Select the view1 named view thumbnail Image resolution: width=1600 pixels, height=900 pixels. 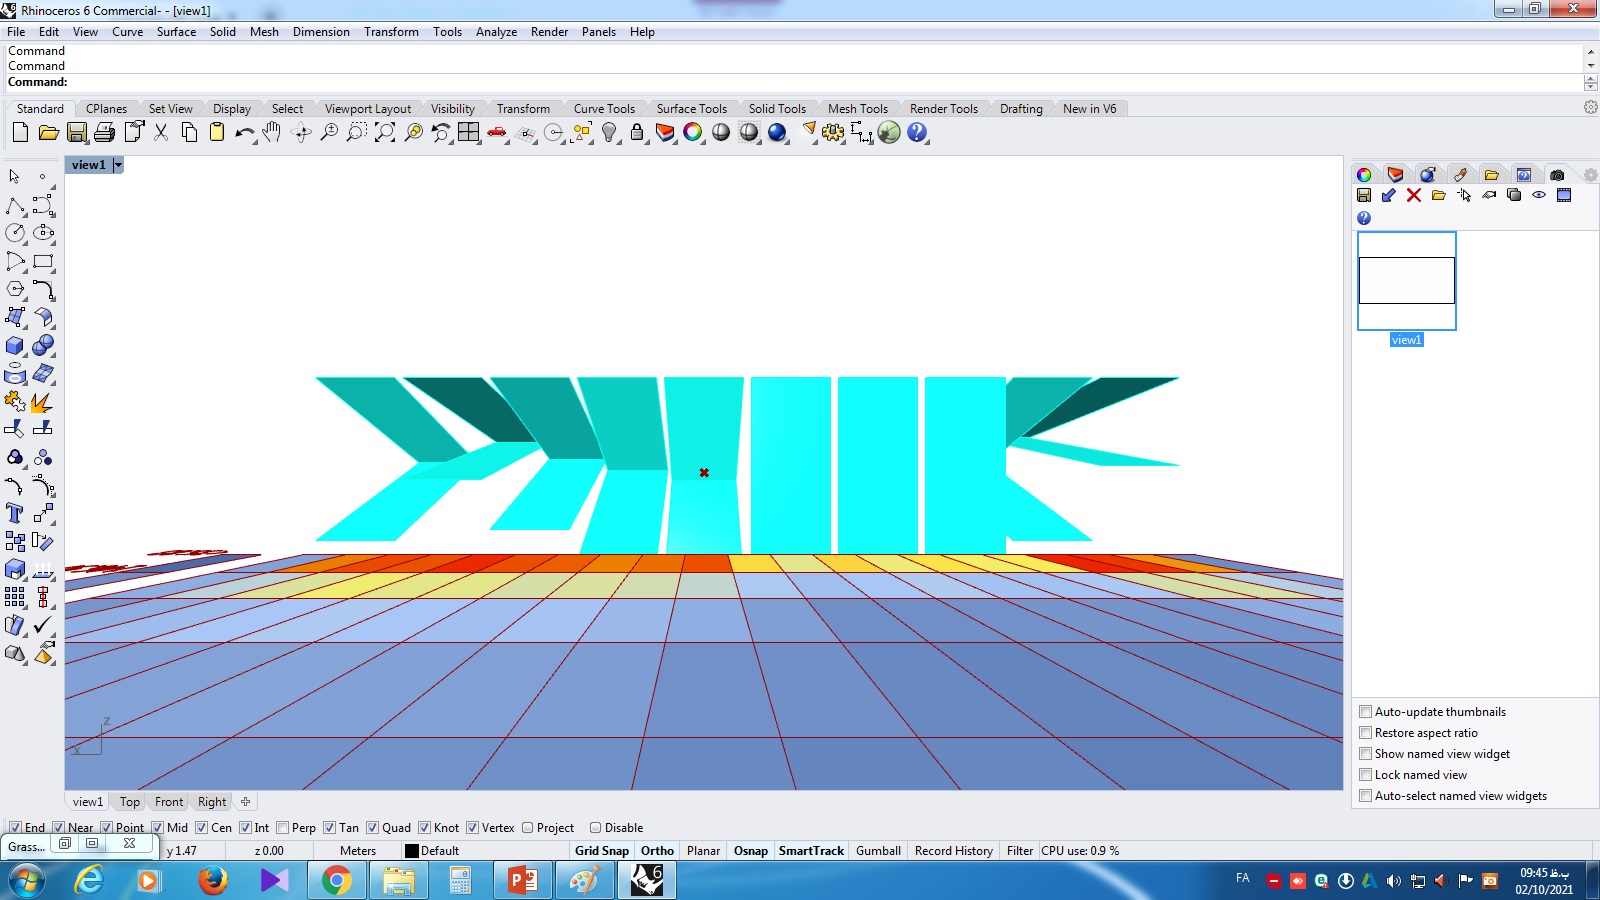(1406, 281)
